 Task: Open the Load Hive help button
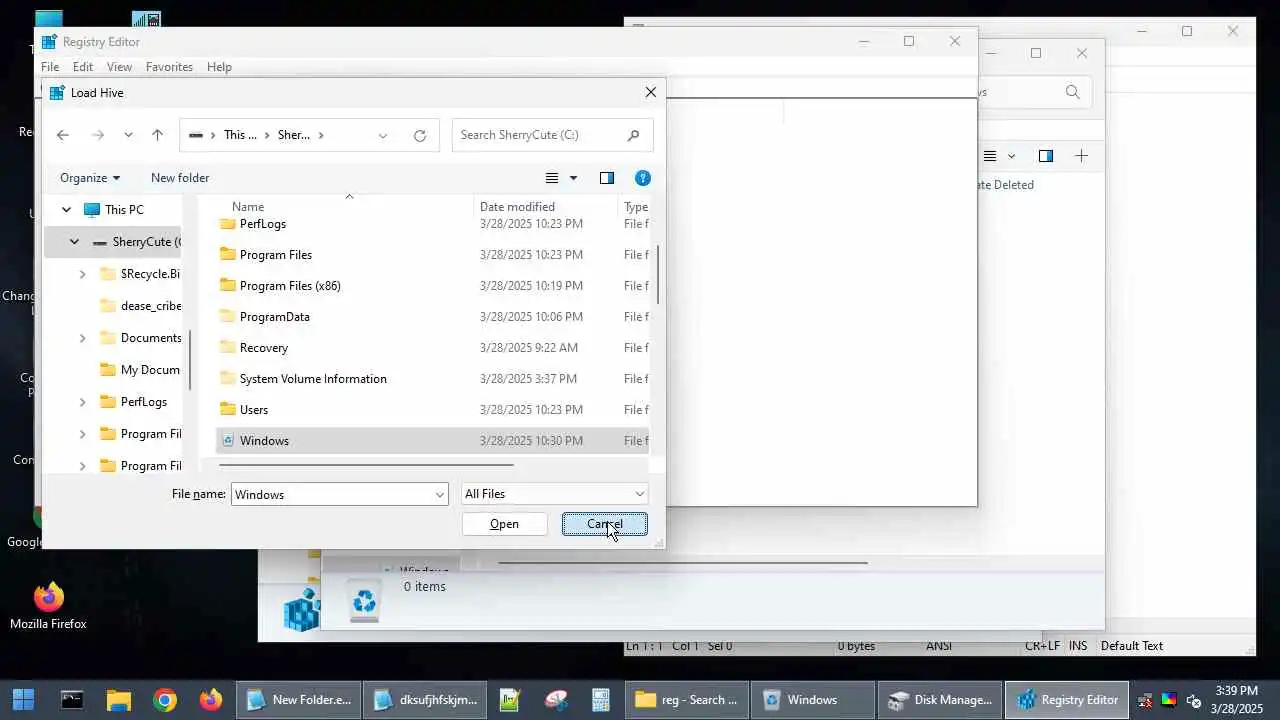(x=643, y=178)
